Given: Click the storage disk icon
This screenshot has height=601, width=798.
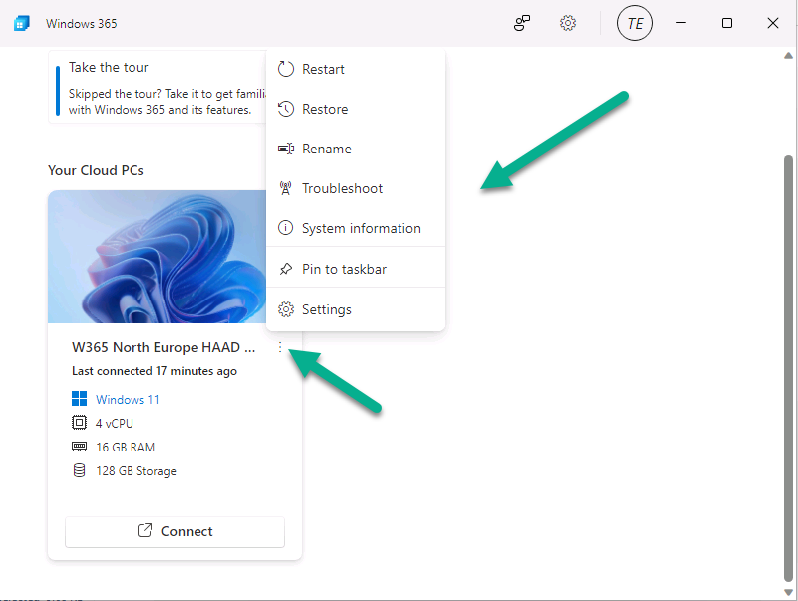Looking at the screenshot, I should pyautogui.click(x=79, y=470).
